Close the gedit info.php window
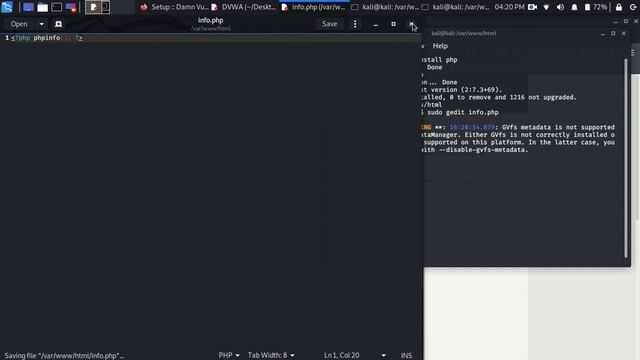This screenshot has width=640, height=360. click(411, 24)
